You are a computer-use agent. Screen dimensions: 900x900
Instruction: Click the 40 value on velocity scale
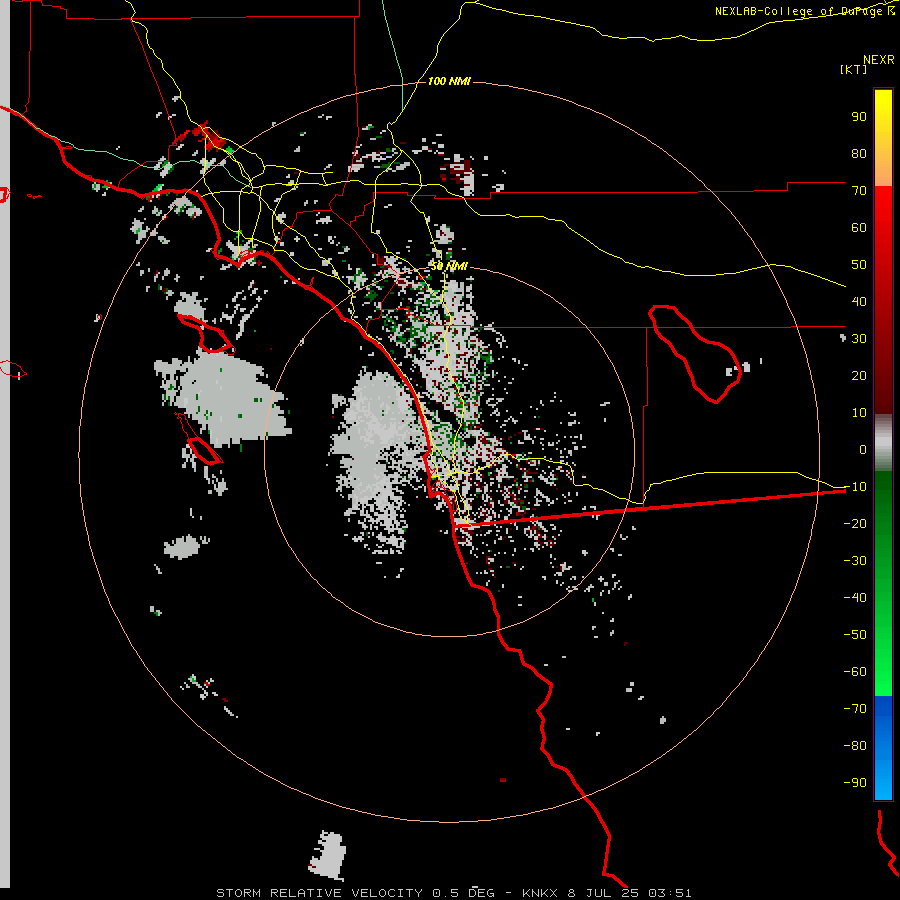859,302
